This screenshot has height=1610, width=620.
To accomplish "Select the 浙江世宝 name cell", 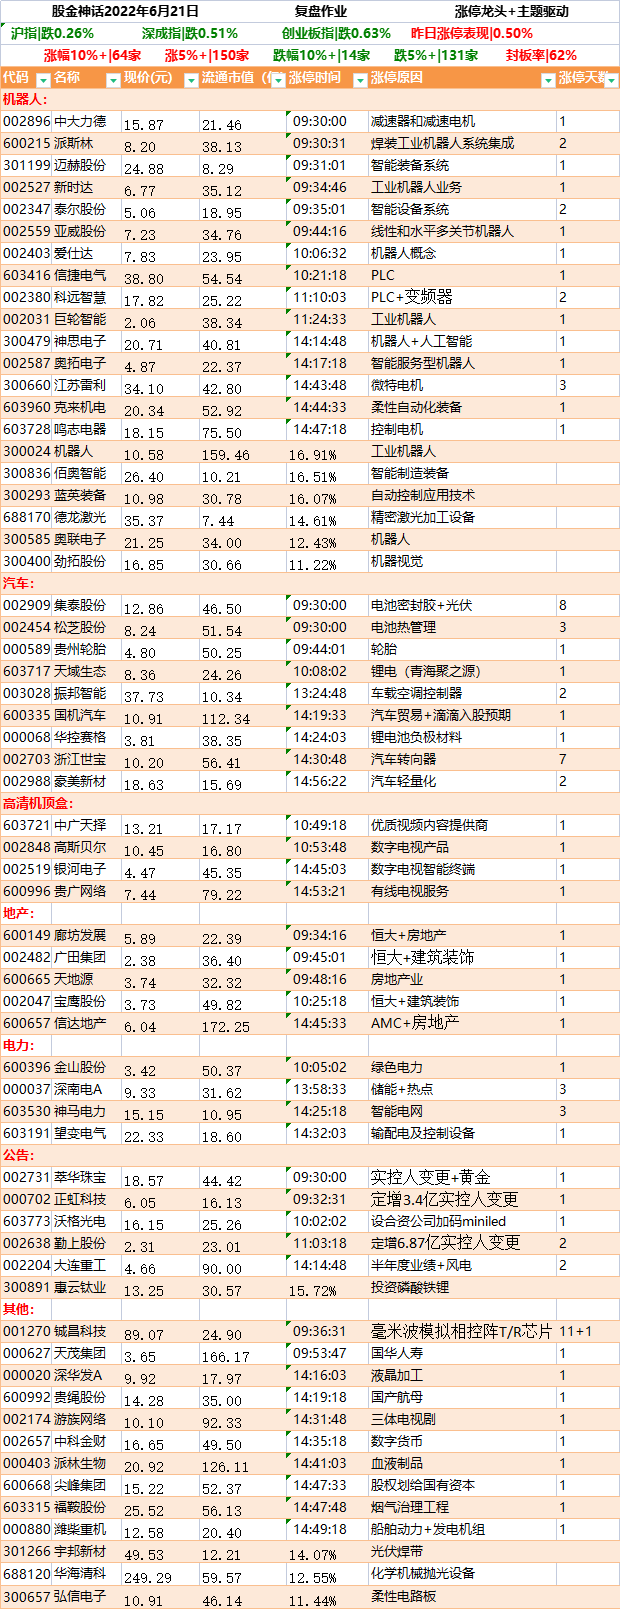I will [86, 759].
